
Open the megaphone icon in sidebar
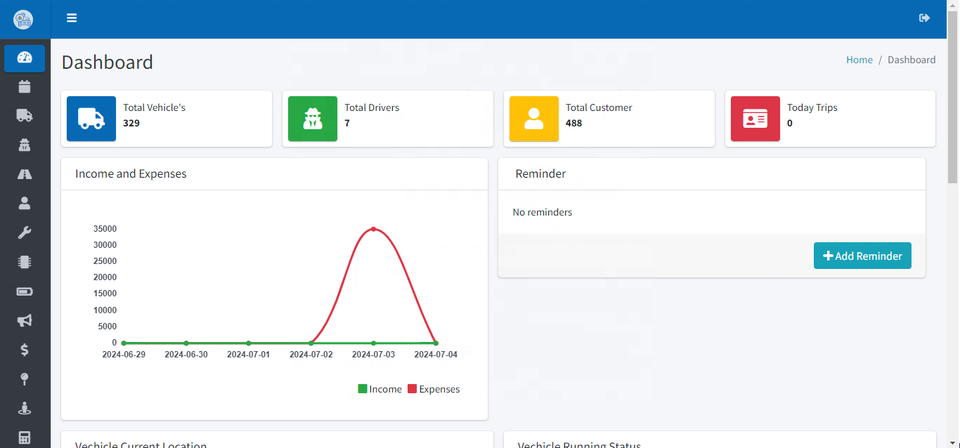pos(25,321)
